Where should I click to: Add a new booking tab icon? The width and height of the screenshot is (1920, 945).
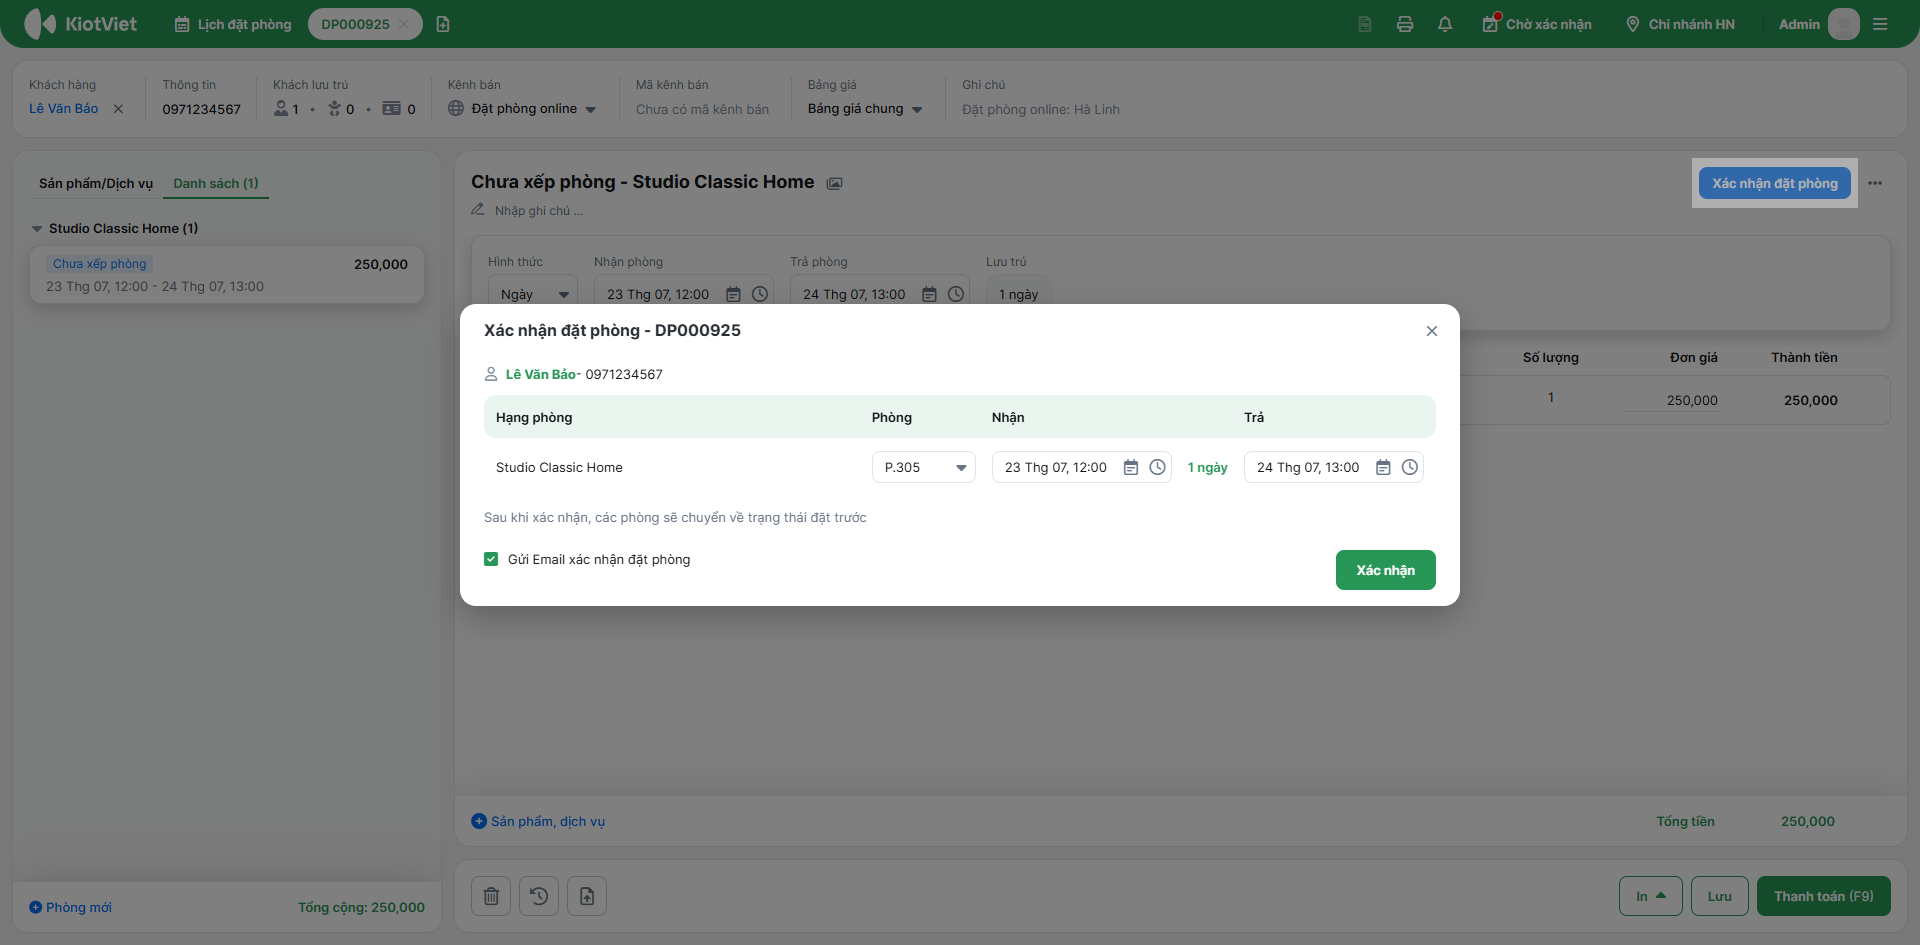pos(443,24)
